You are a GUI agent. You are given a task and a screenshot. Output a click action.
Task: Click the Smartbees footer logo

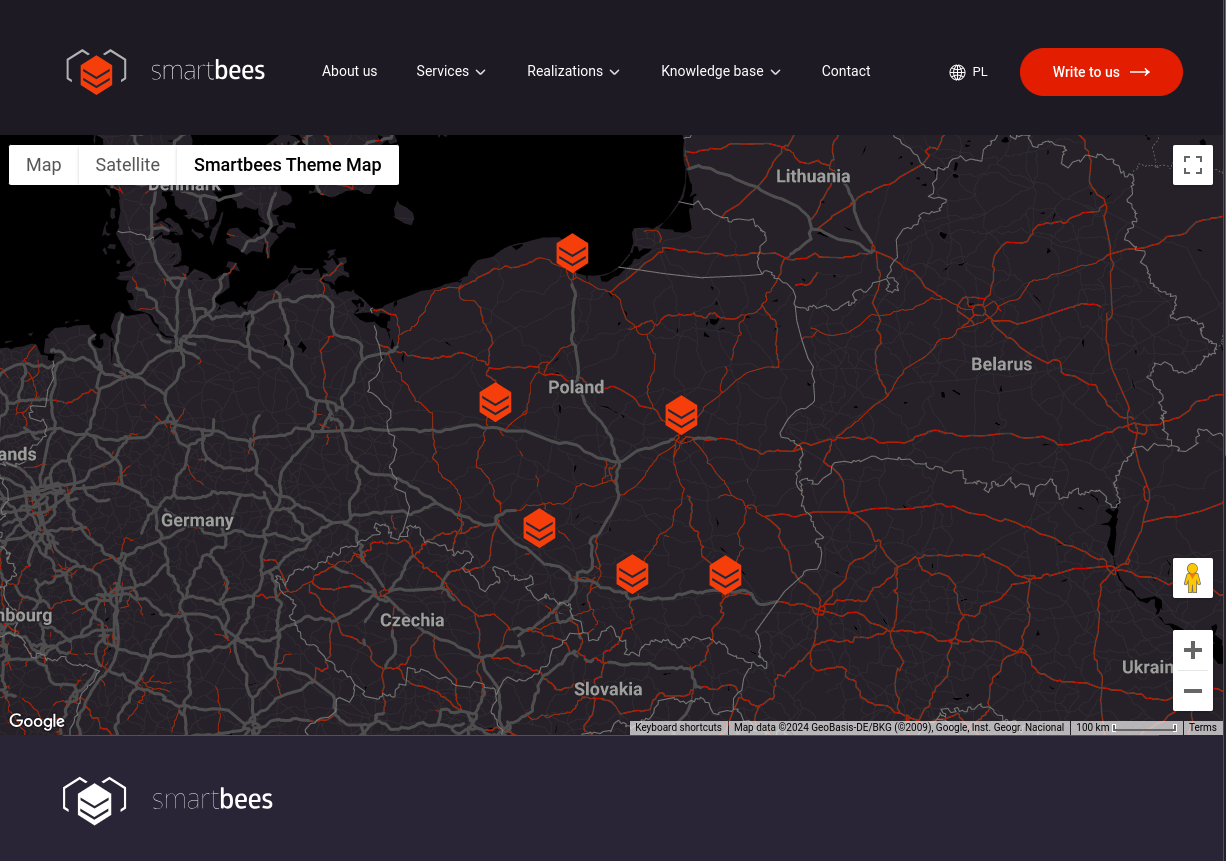pyautogui.click(x=168, y=800)
